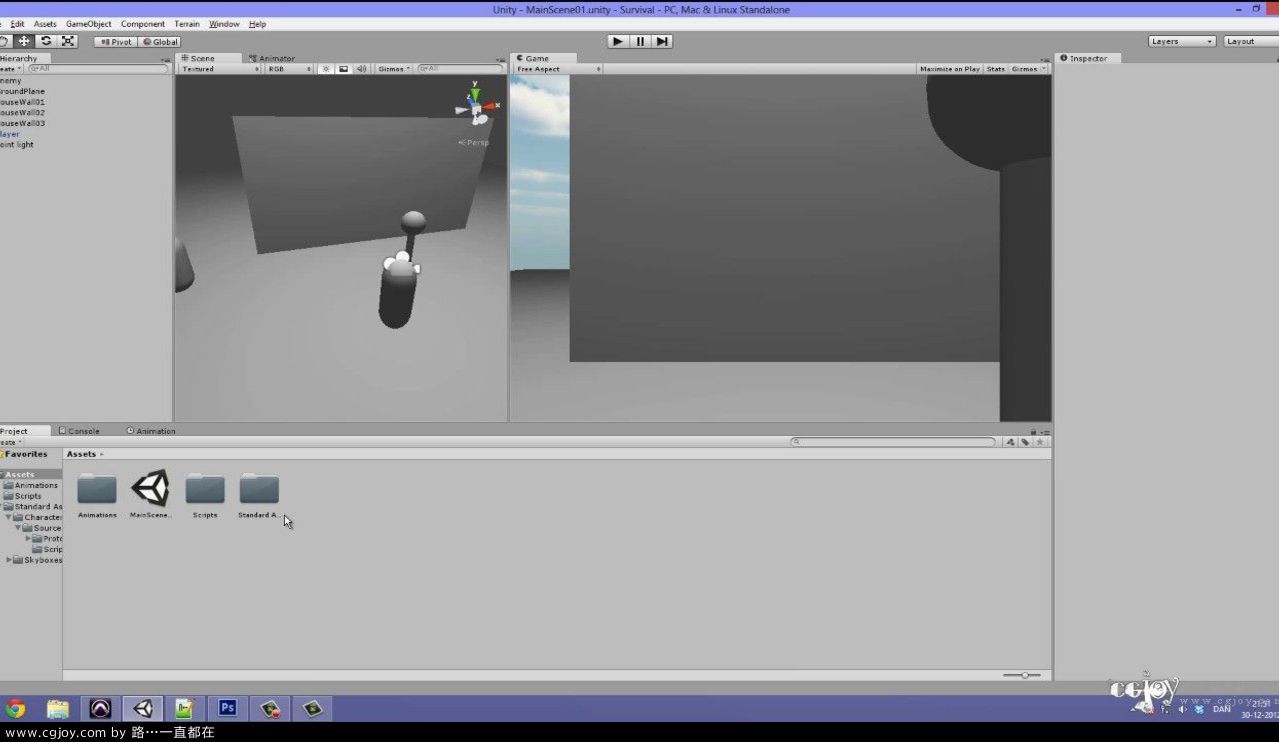Viewport: 1279px width, 742px height.
Task: Open the Layout dropdown
Action: [1251, 41]
